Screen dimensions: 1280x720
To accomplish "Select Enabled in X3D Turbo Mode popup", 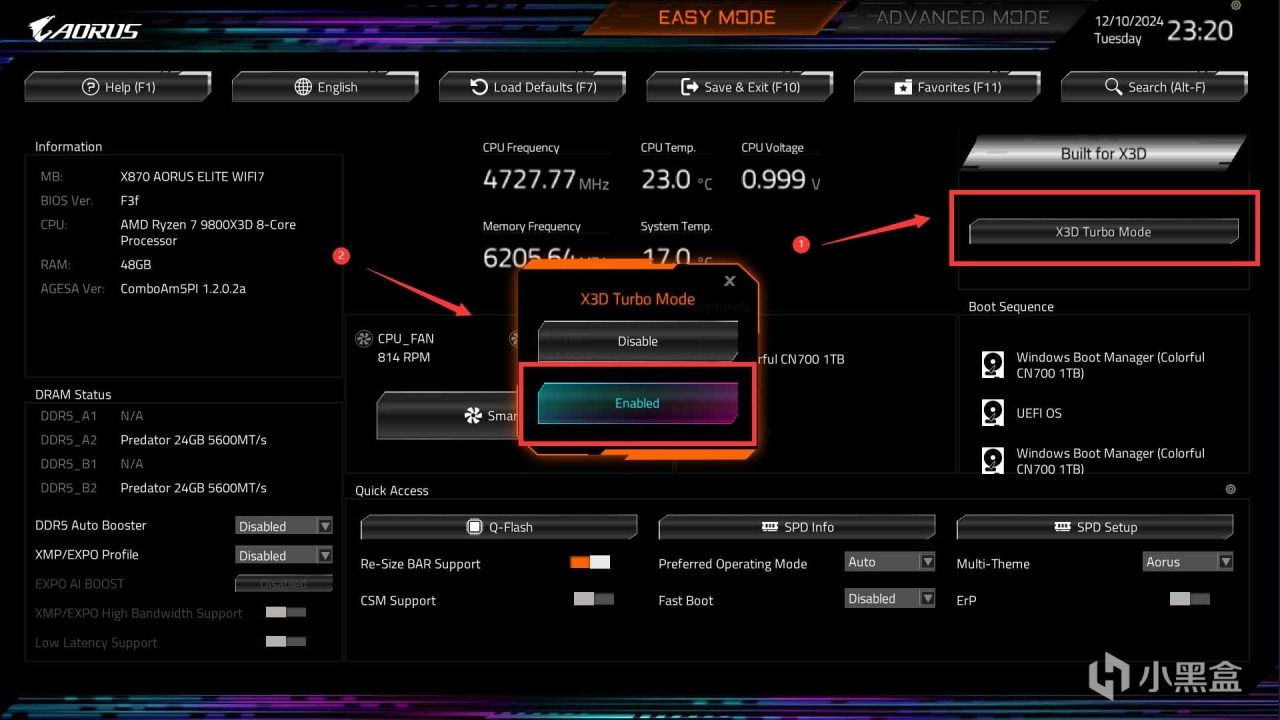I will 638,403.
